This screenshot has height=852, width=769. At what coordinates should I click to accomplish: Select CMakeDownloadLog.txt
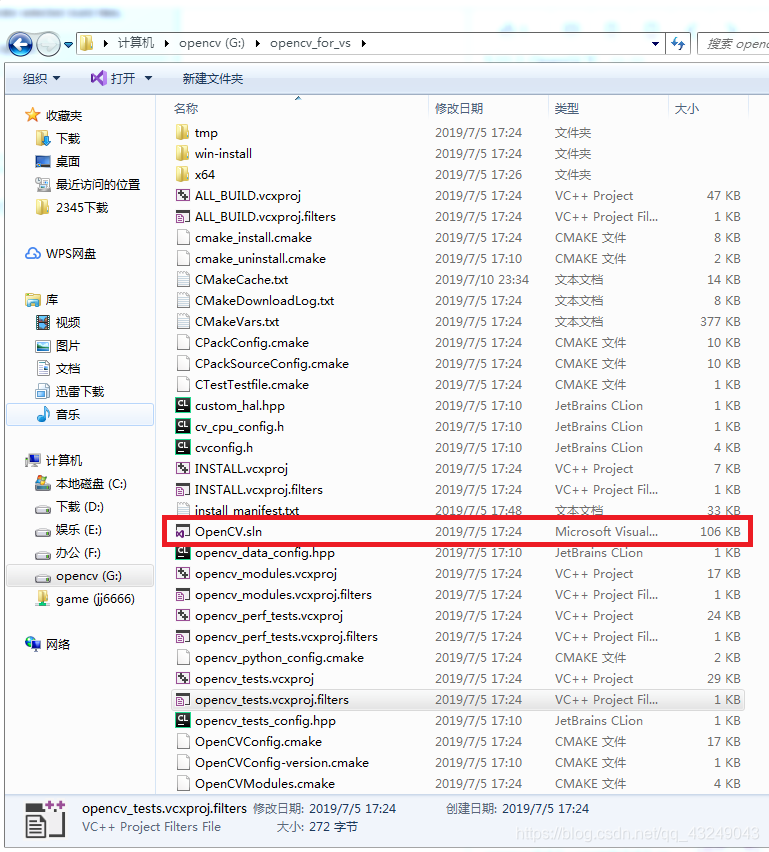point(264,300)
